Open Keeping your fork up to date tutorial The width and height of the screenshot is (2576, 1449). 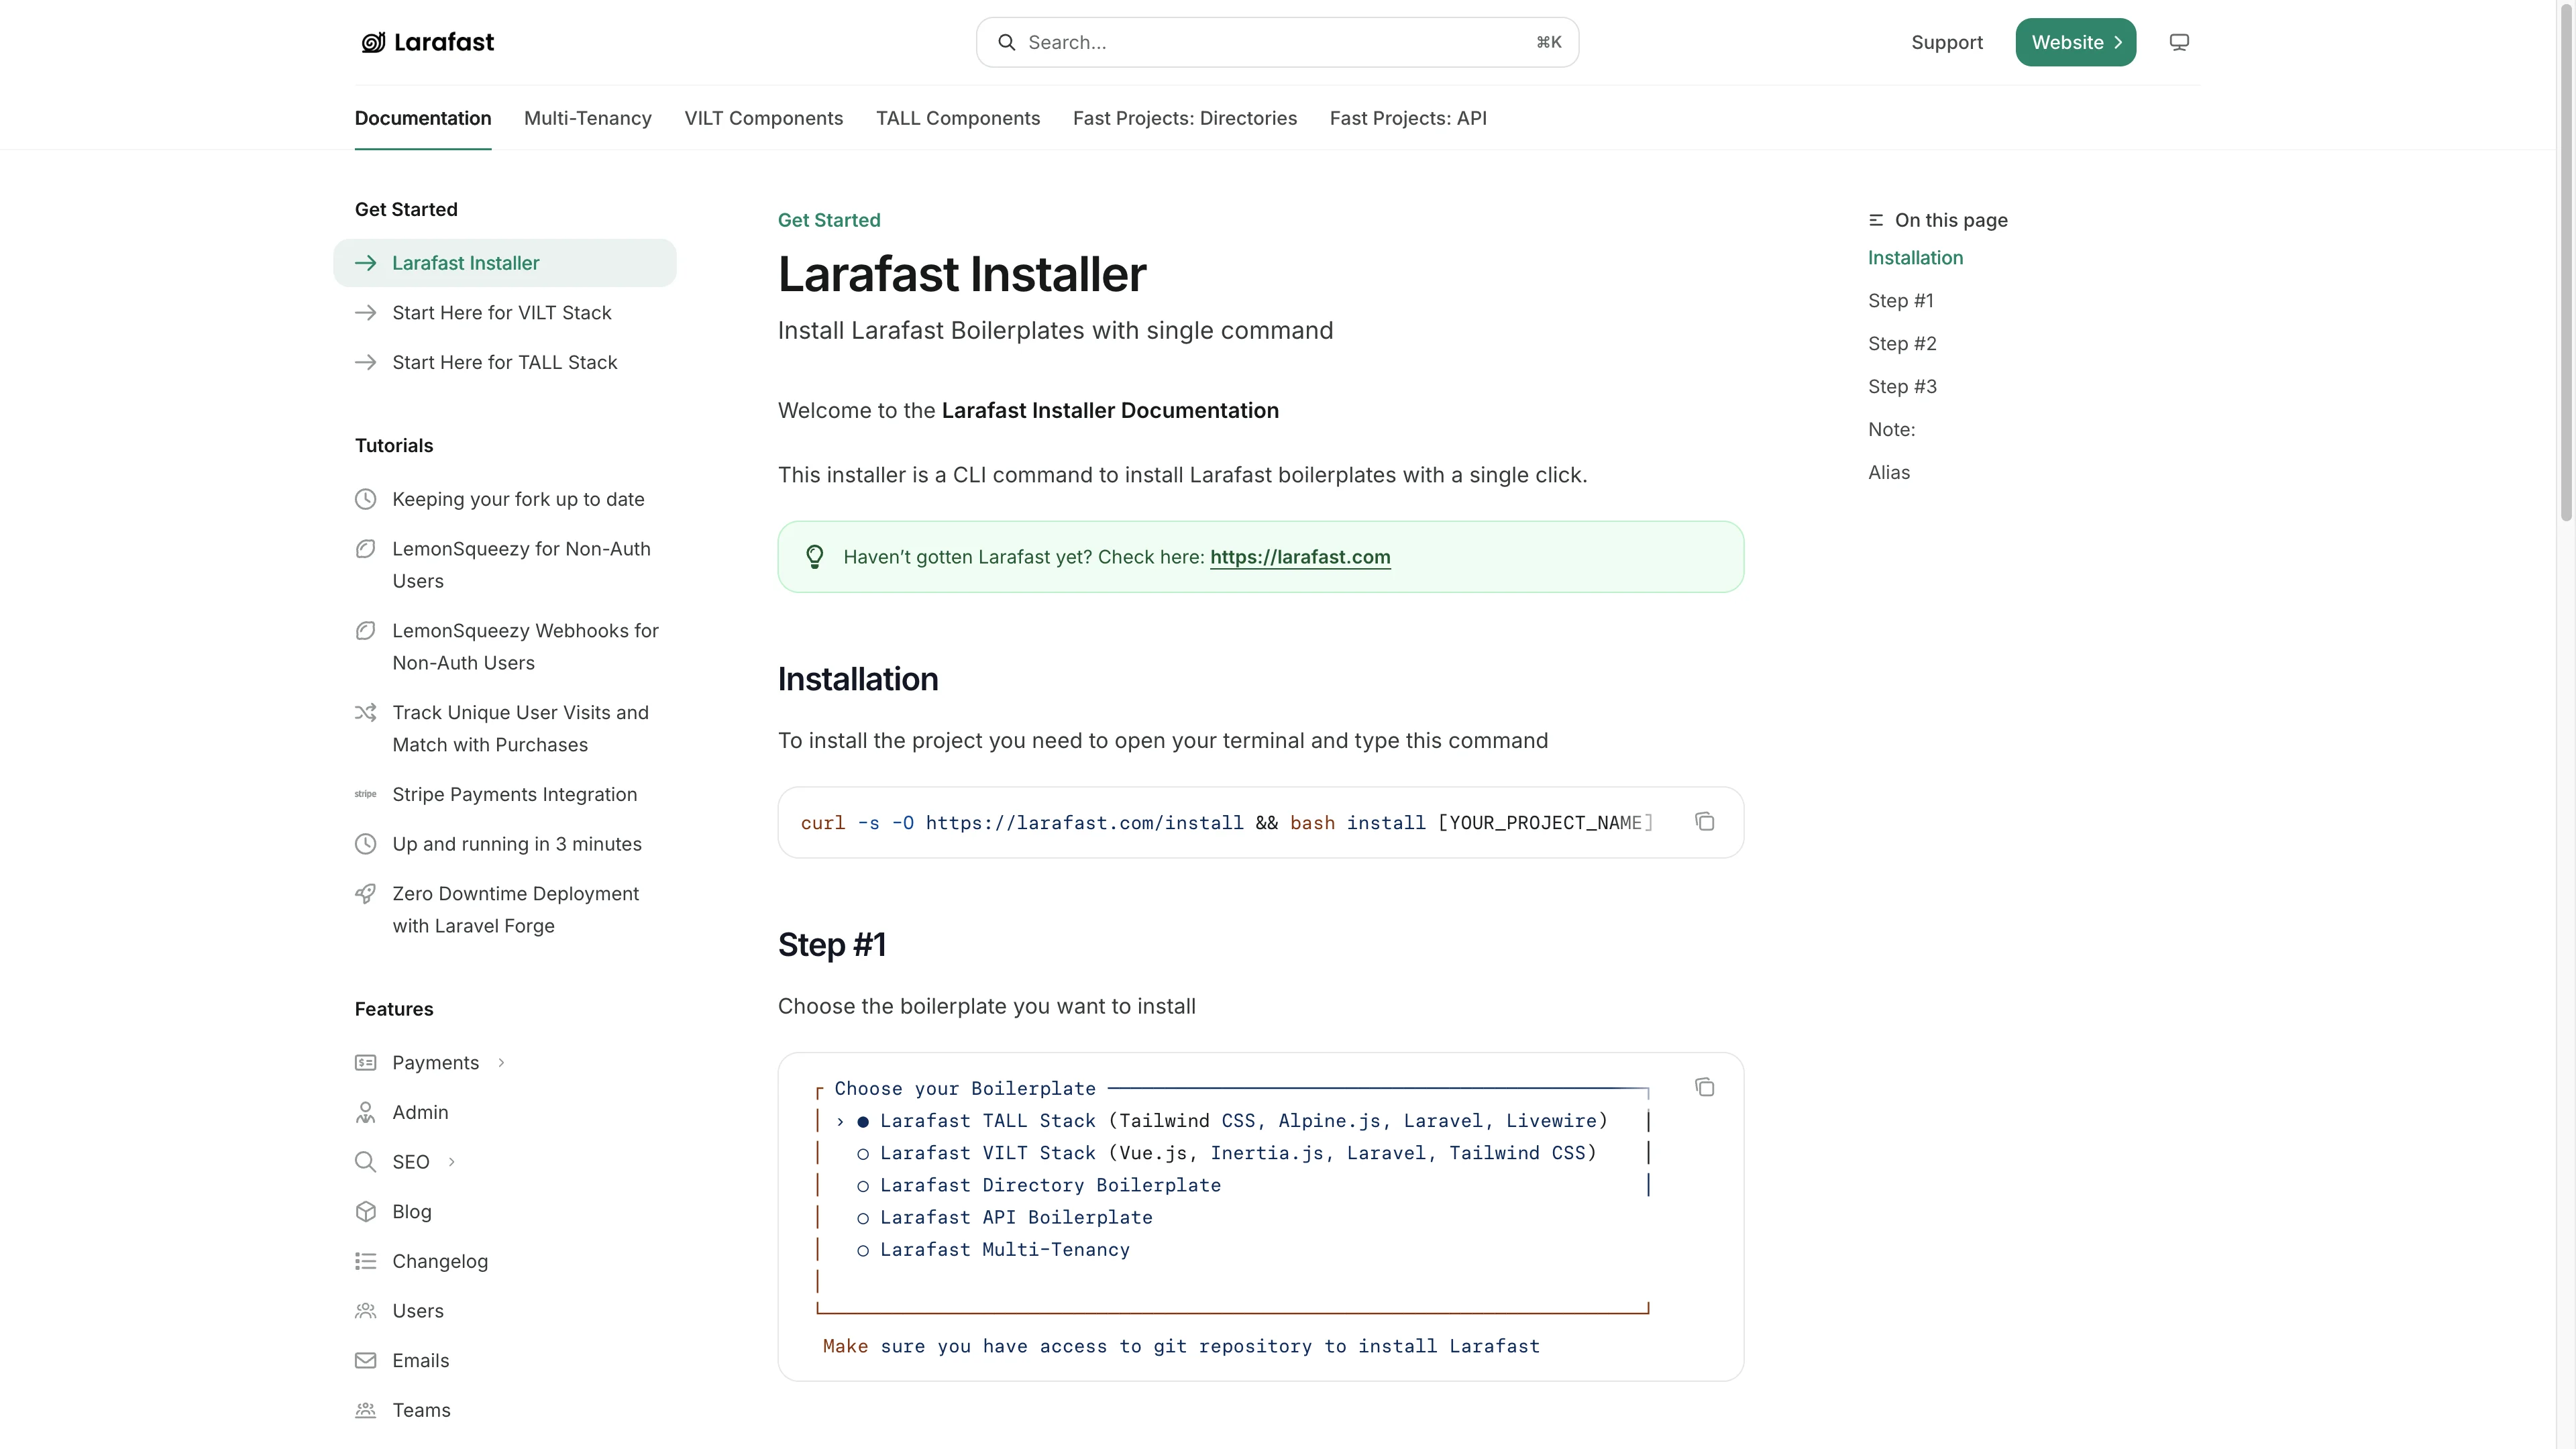click(x=518, y=499)
